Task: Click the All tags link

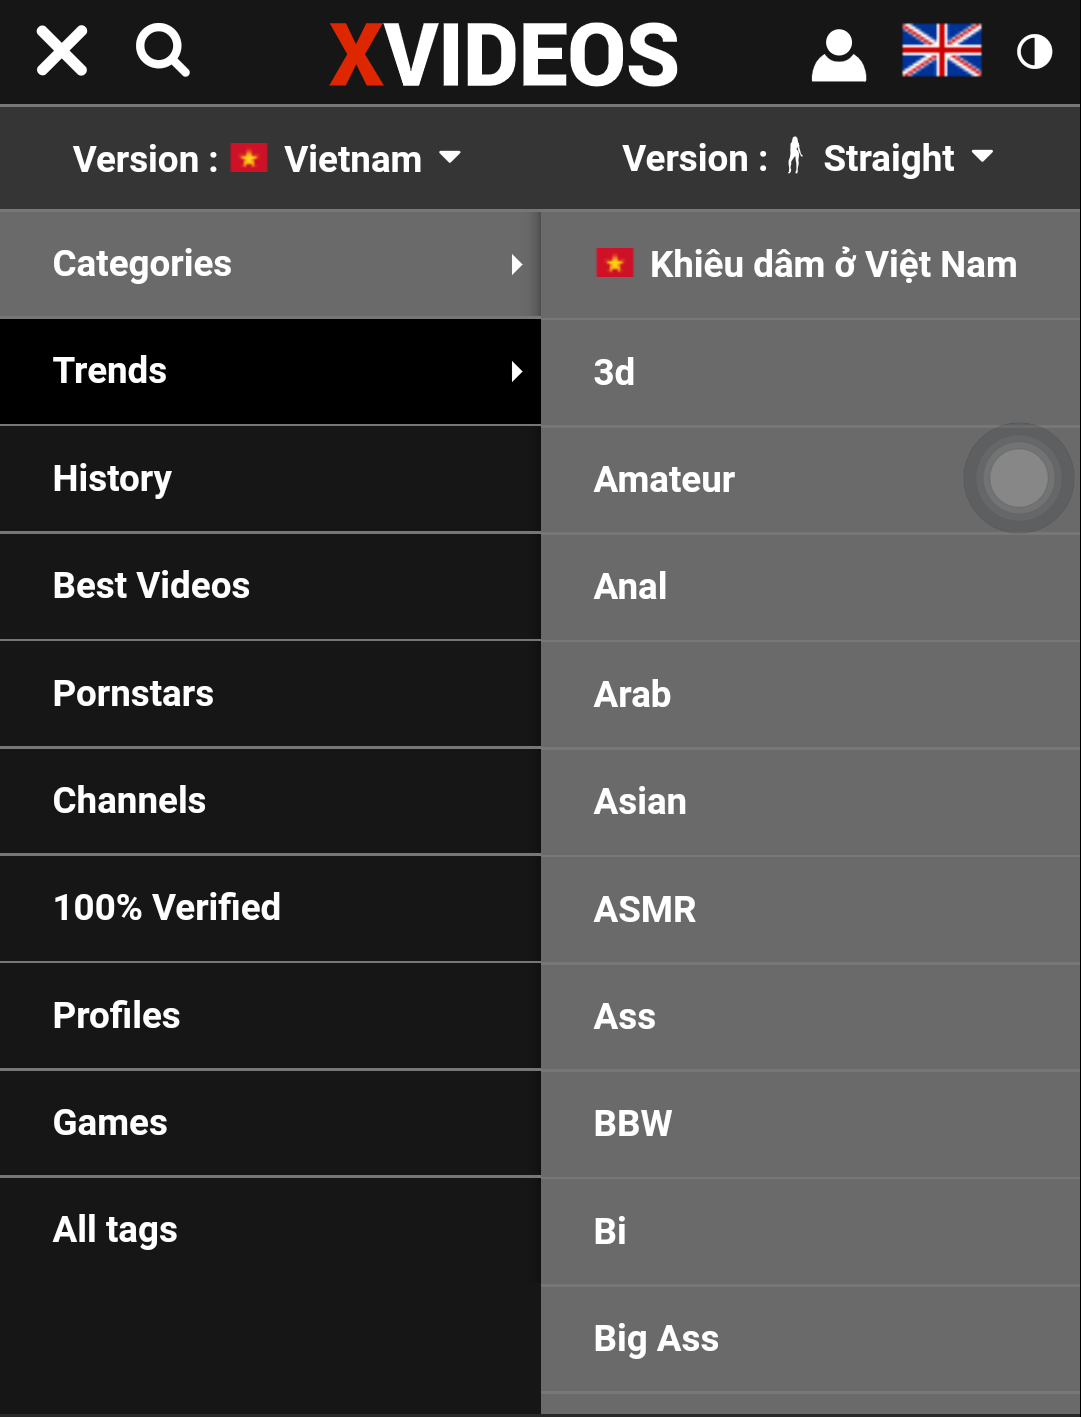Action: [115, 1230]
